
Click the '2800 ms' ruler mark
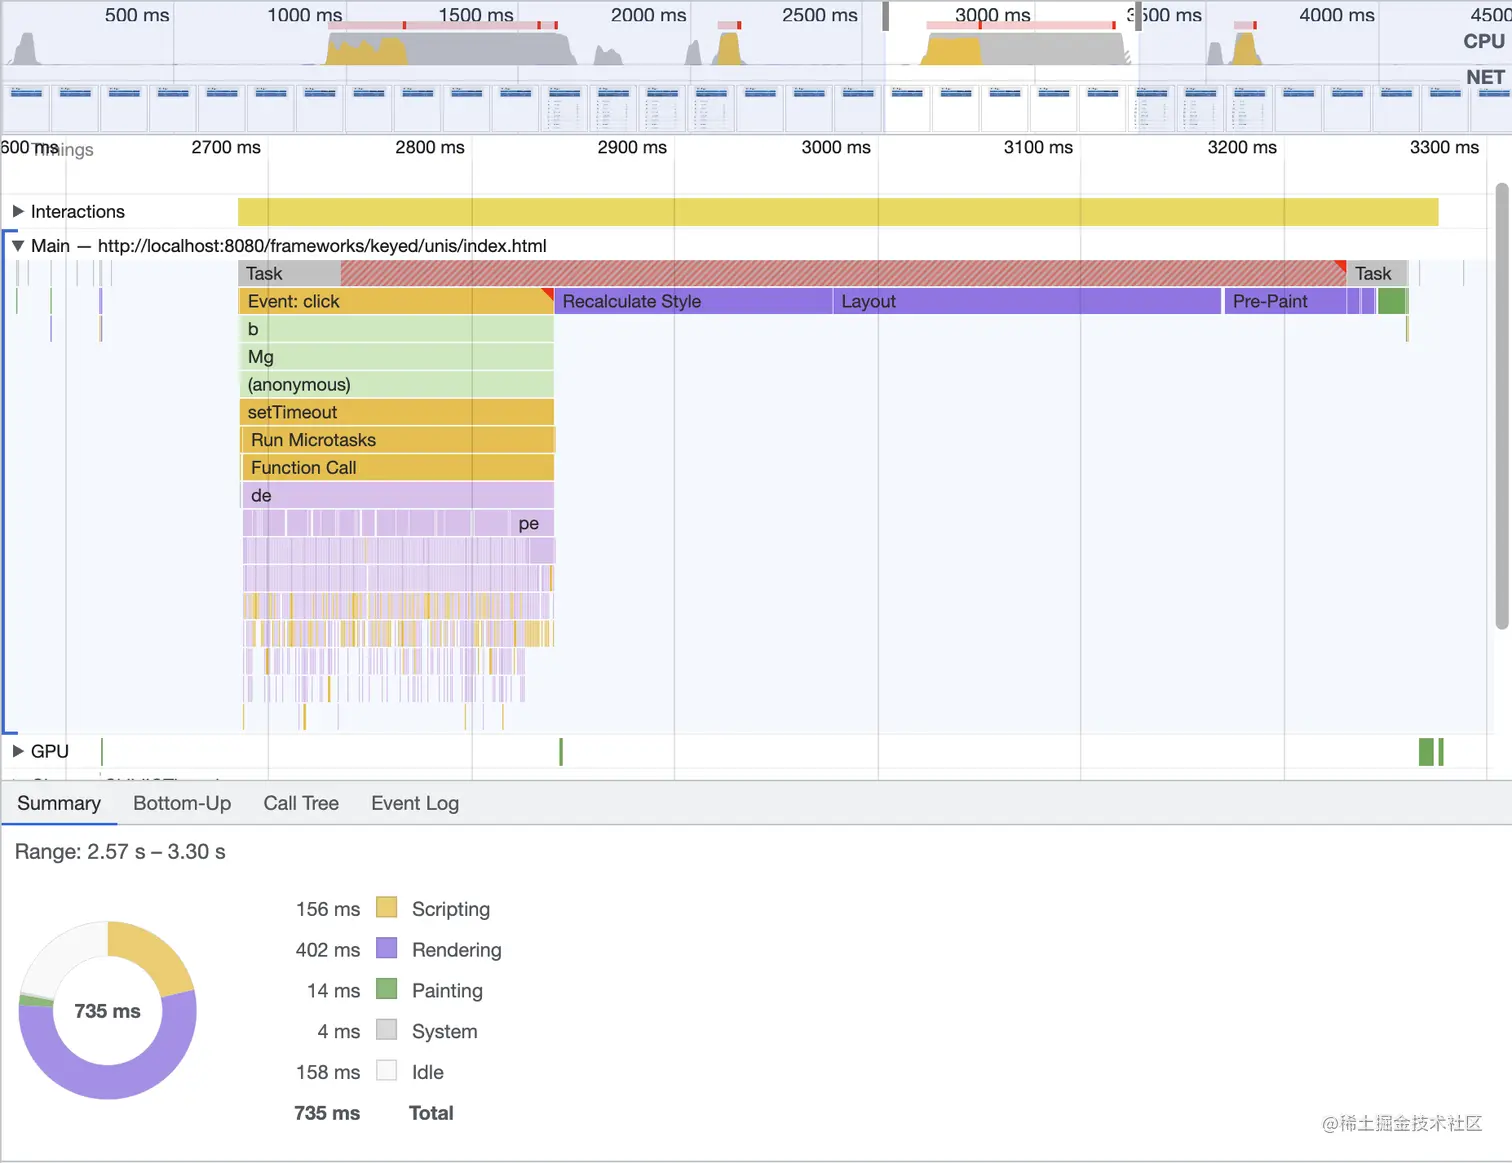pos(430,147)
